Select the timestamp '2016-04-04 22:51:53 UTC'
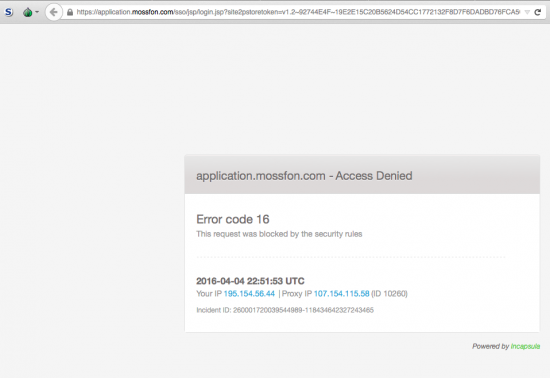 (250, 281)
